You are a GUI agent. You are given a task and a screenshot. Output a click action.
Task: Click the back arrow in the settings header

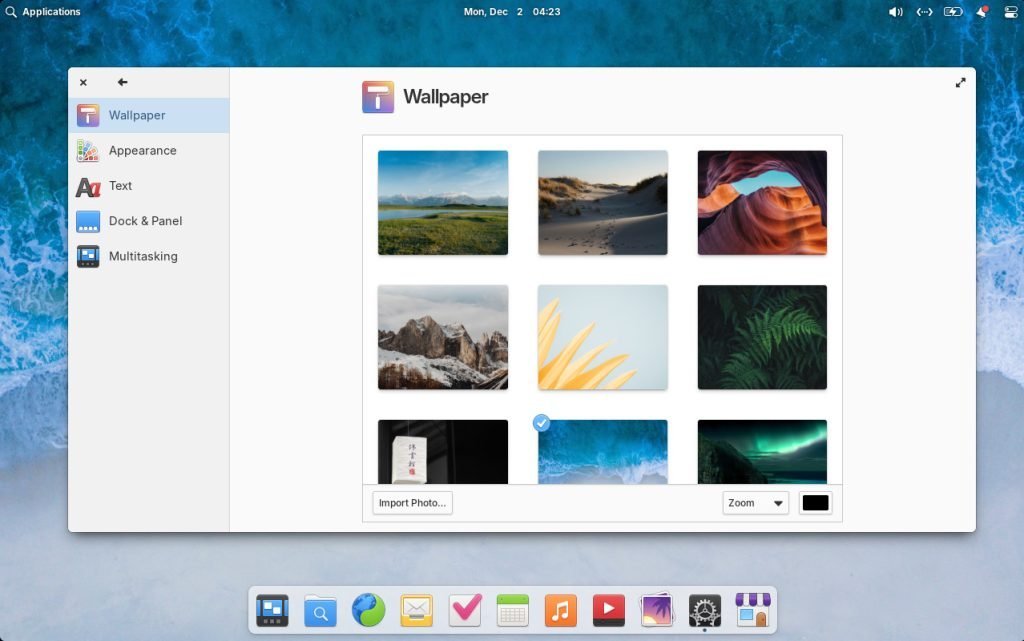coord(122,83)
